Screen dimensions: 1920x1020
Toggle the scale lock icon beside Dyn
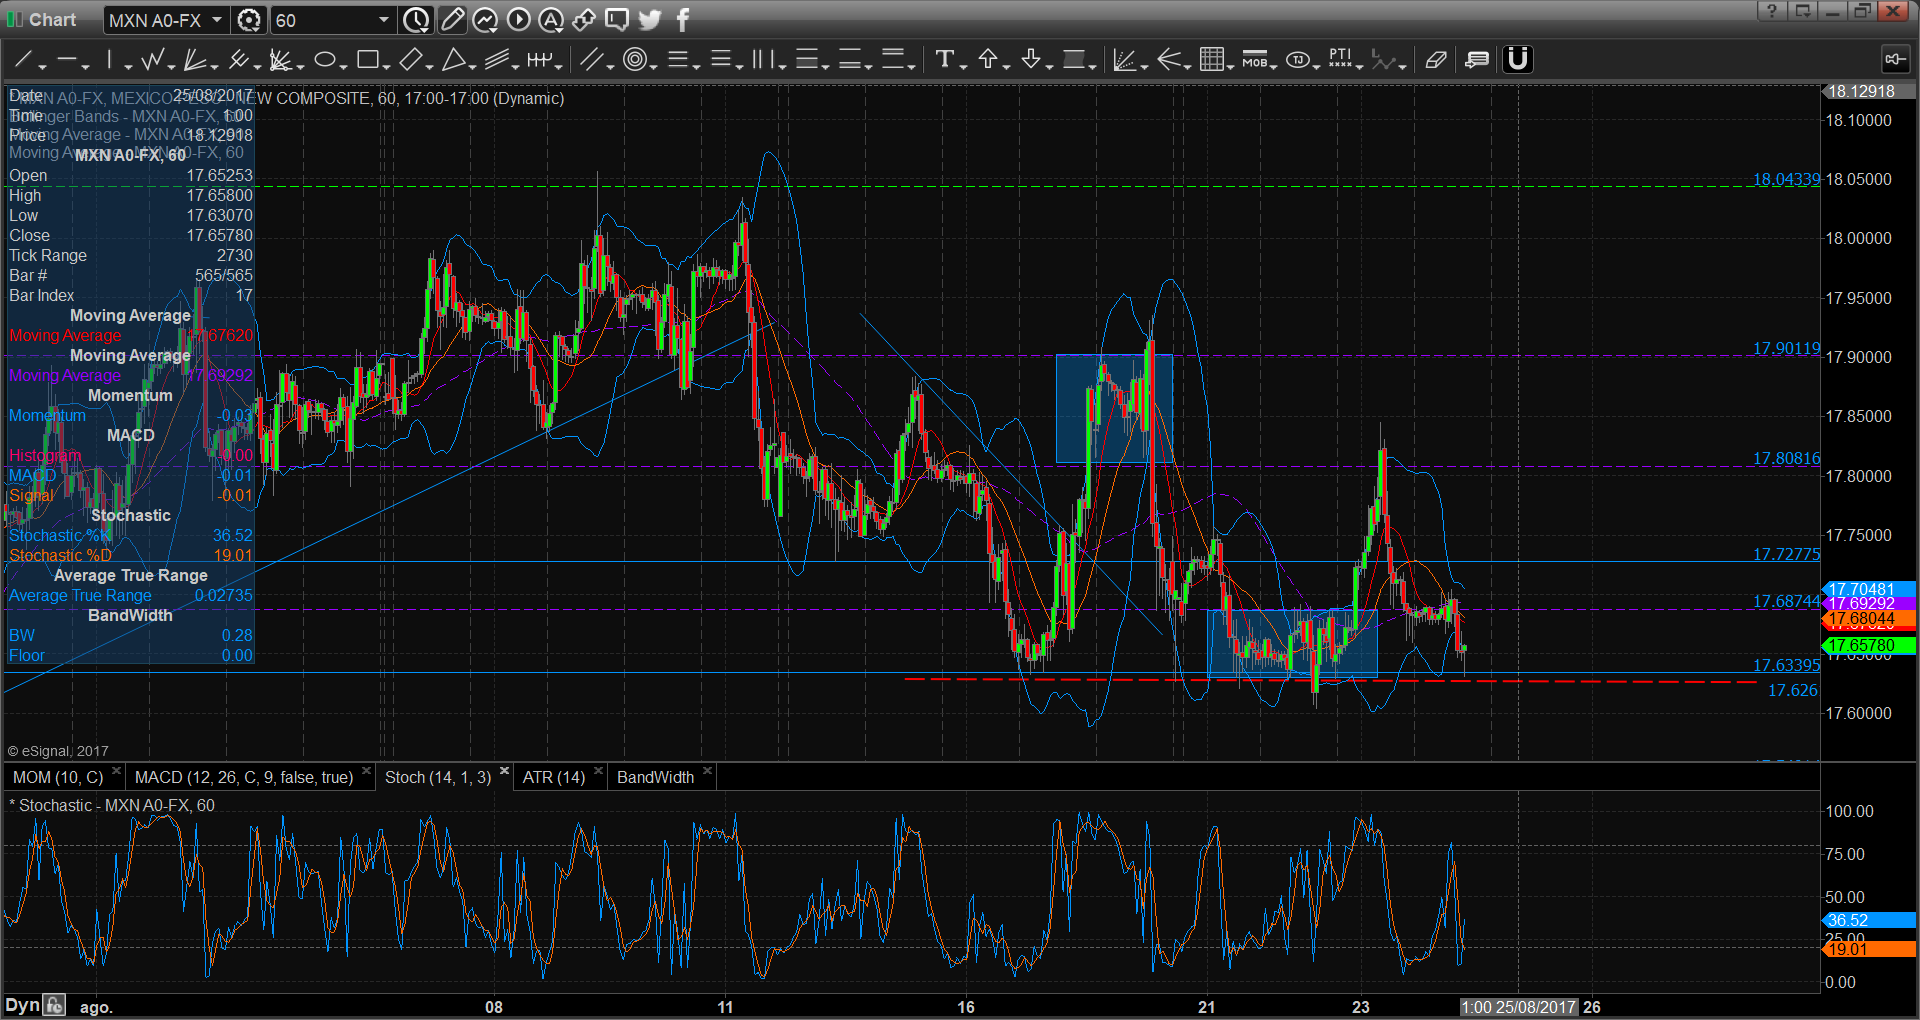pos(54,1005)
